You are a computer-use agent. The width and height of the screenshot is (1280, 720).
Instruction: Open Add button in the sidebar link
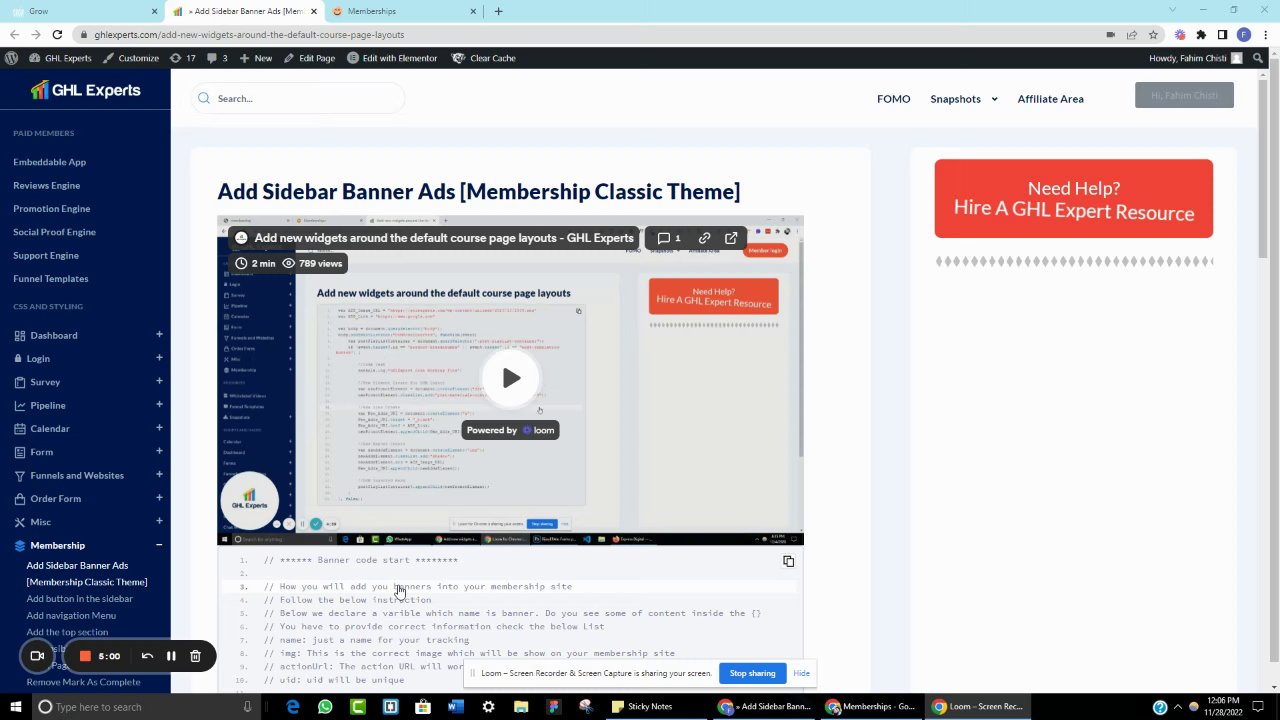pos(79,599)
